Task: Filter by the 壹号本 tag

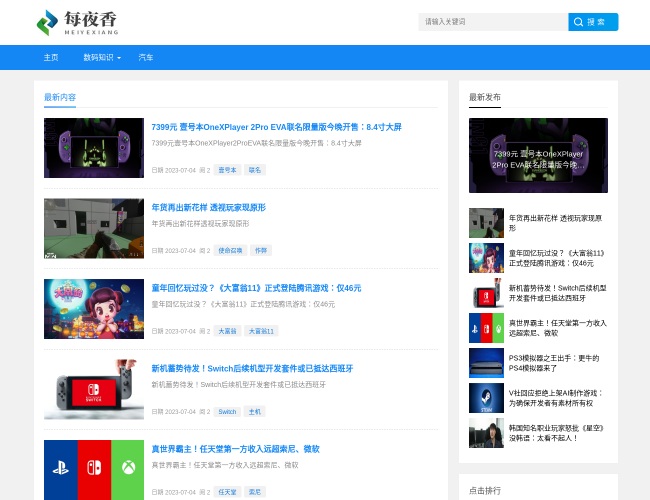Action: (x=227, y=170)
